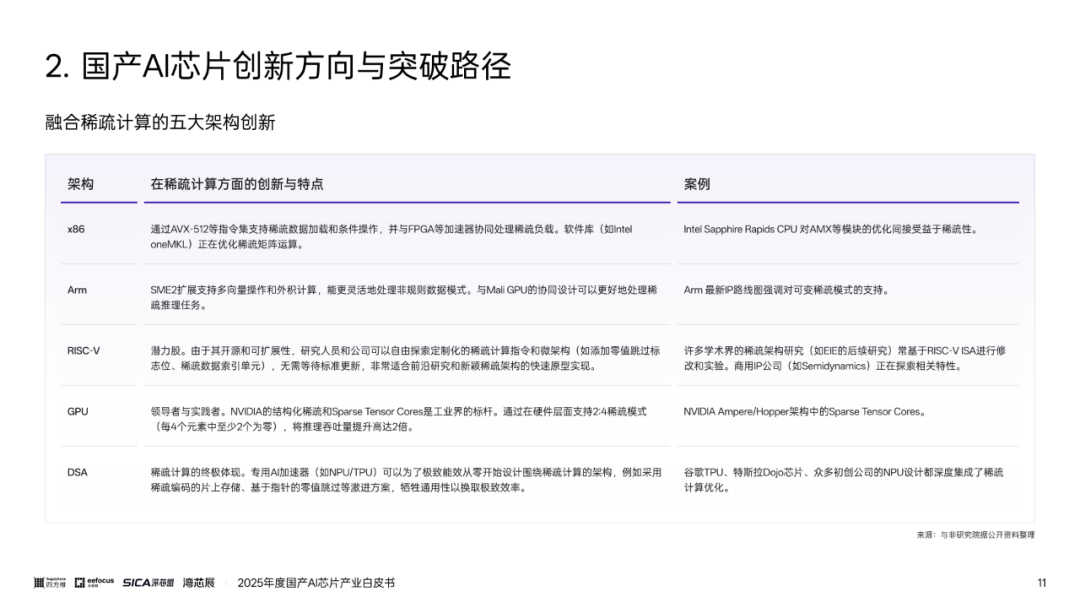Click the footer title 2025年度国产AI芯片产业白皮书
Image resolution: width=1080 pixels, height=608 pixels.
tap(316, 583)
